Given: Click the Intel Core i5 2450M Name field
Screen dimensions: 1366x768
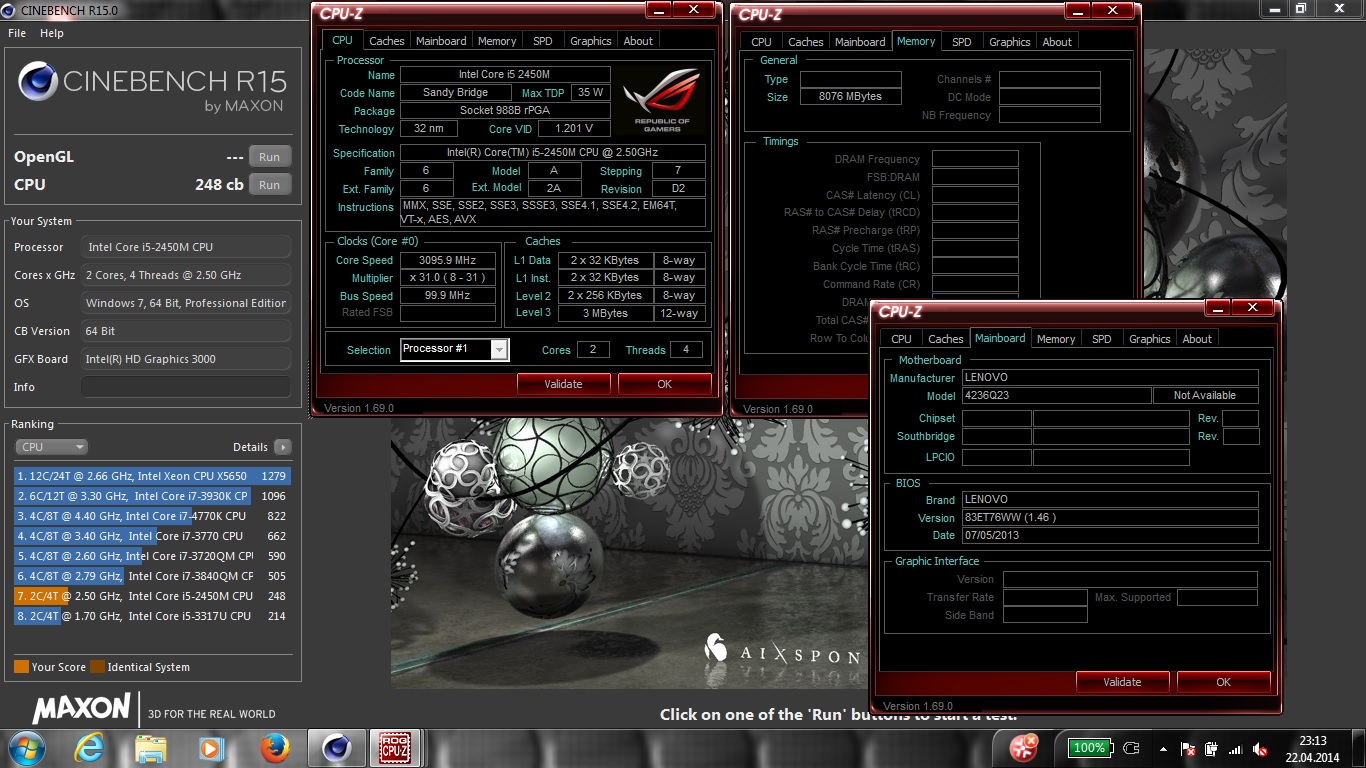Looking at the screenshot, I should click(x=505, y=75).
